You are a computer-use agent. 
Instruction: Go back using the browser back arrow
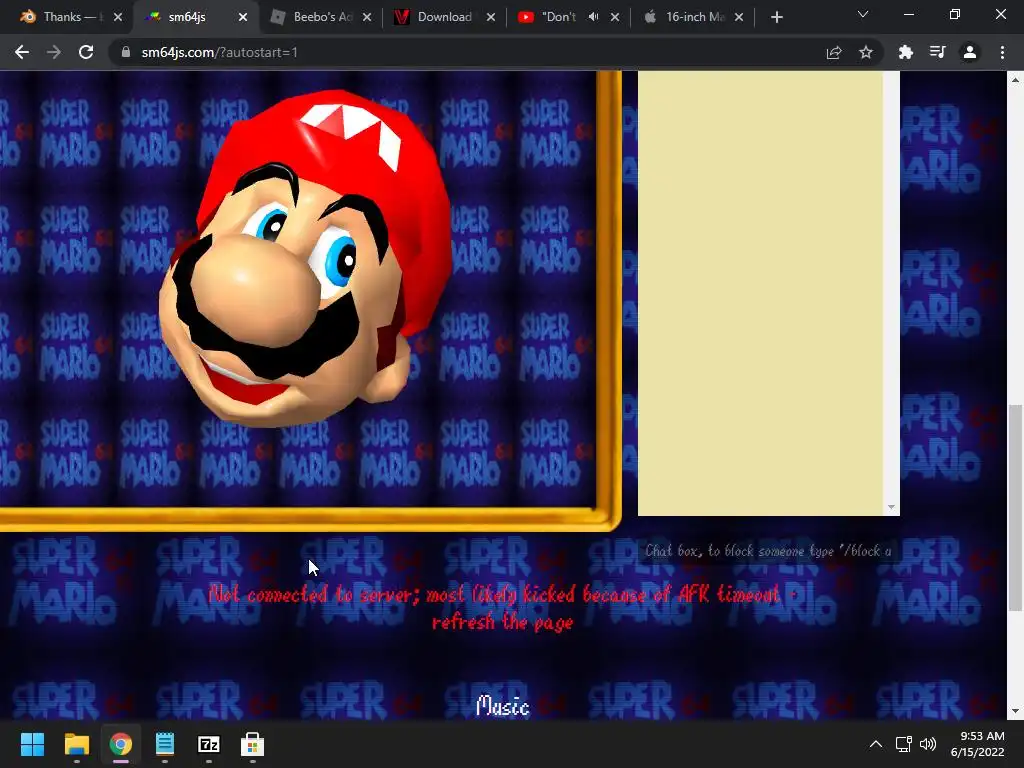[22, 53]
